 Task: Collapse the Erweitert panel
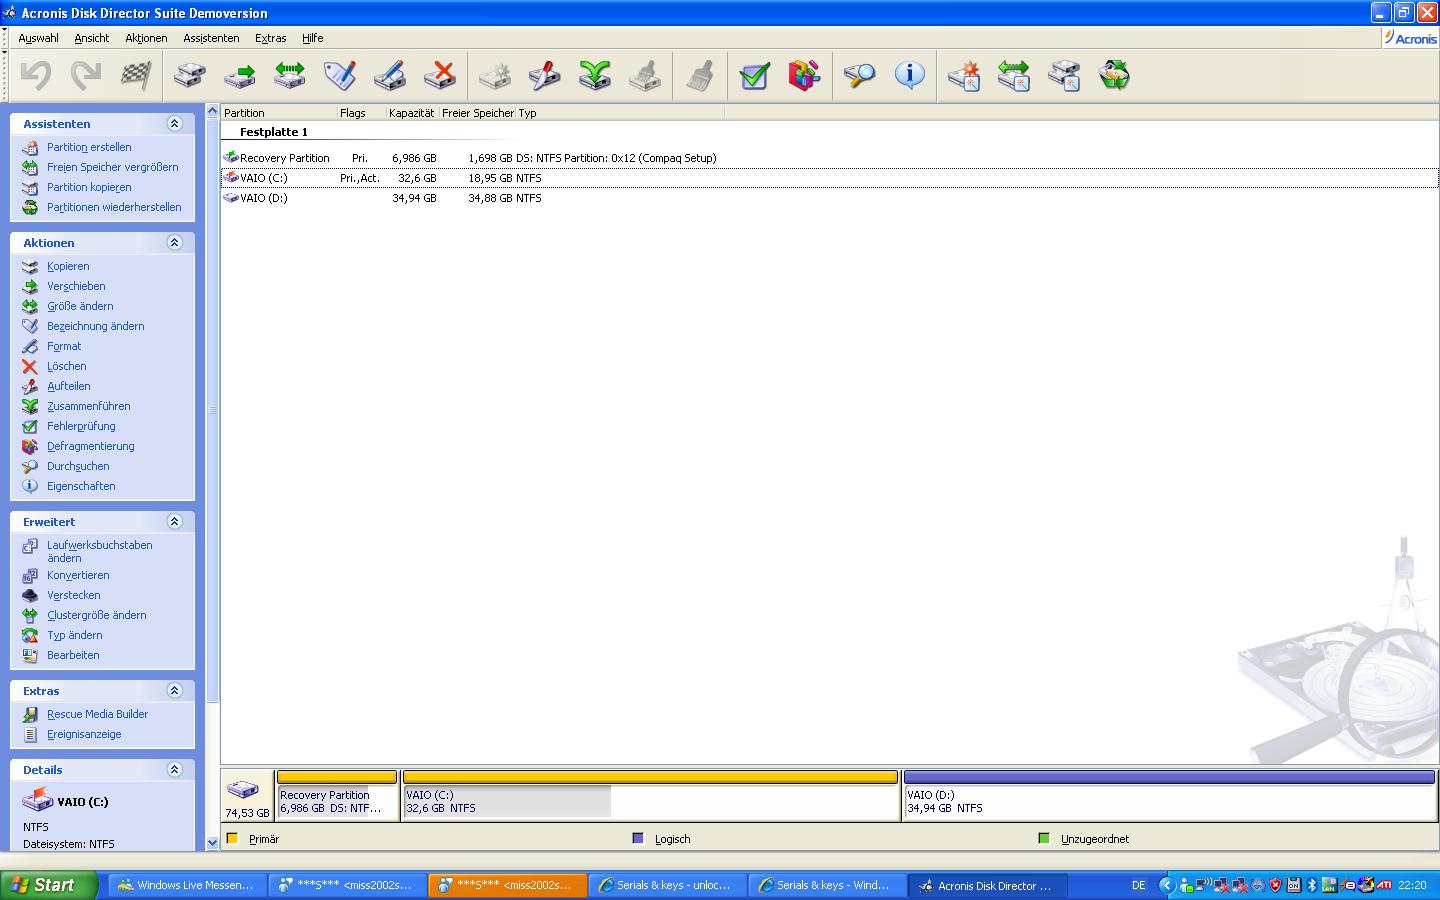[x=175, y=522]
